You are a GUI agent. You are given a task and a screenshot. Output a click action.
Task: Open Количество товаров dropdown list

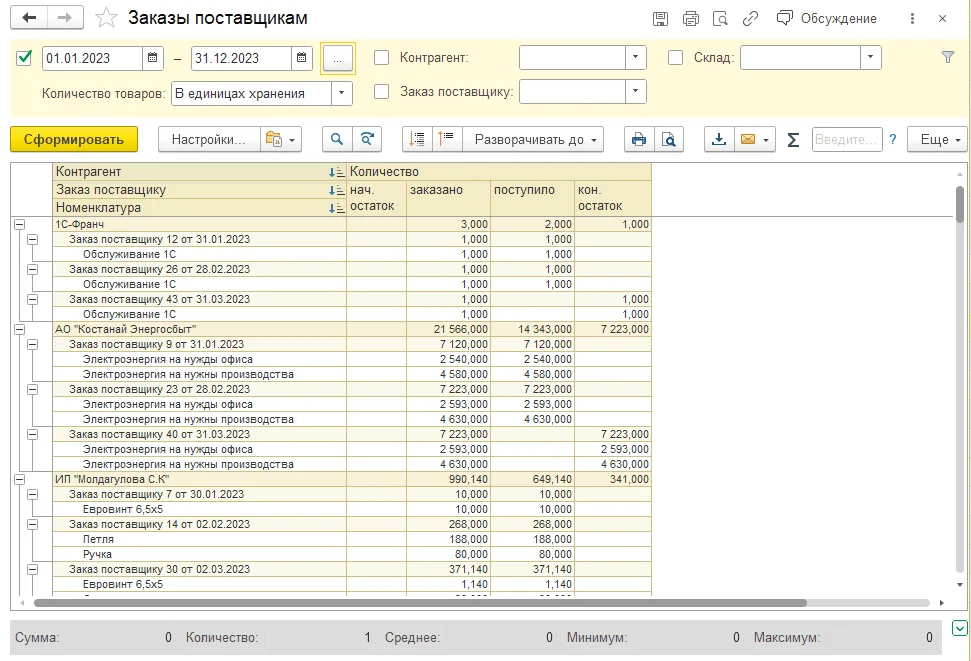341,94
